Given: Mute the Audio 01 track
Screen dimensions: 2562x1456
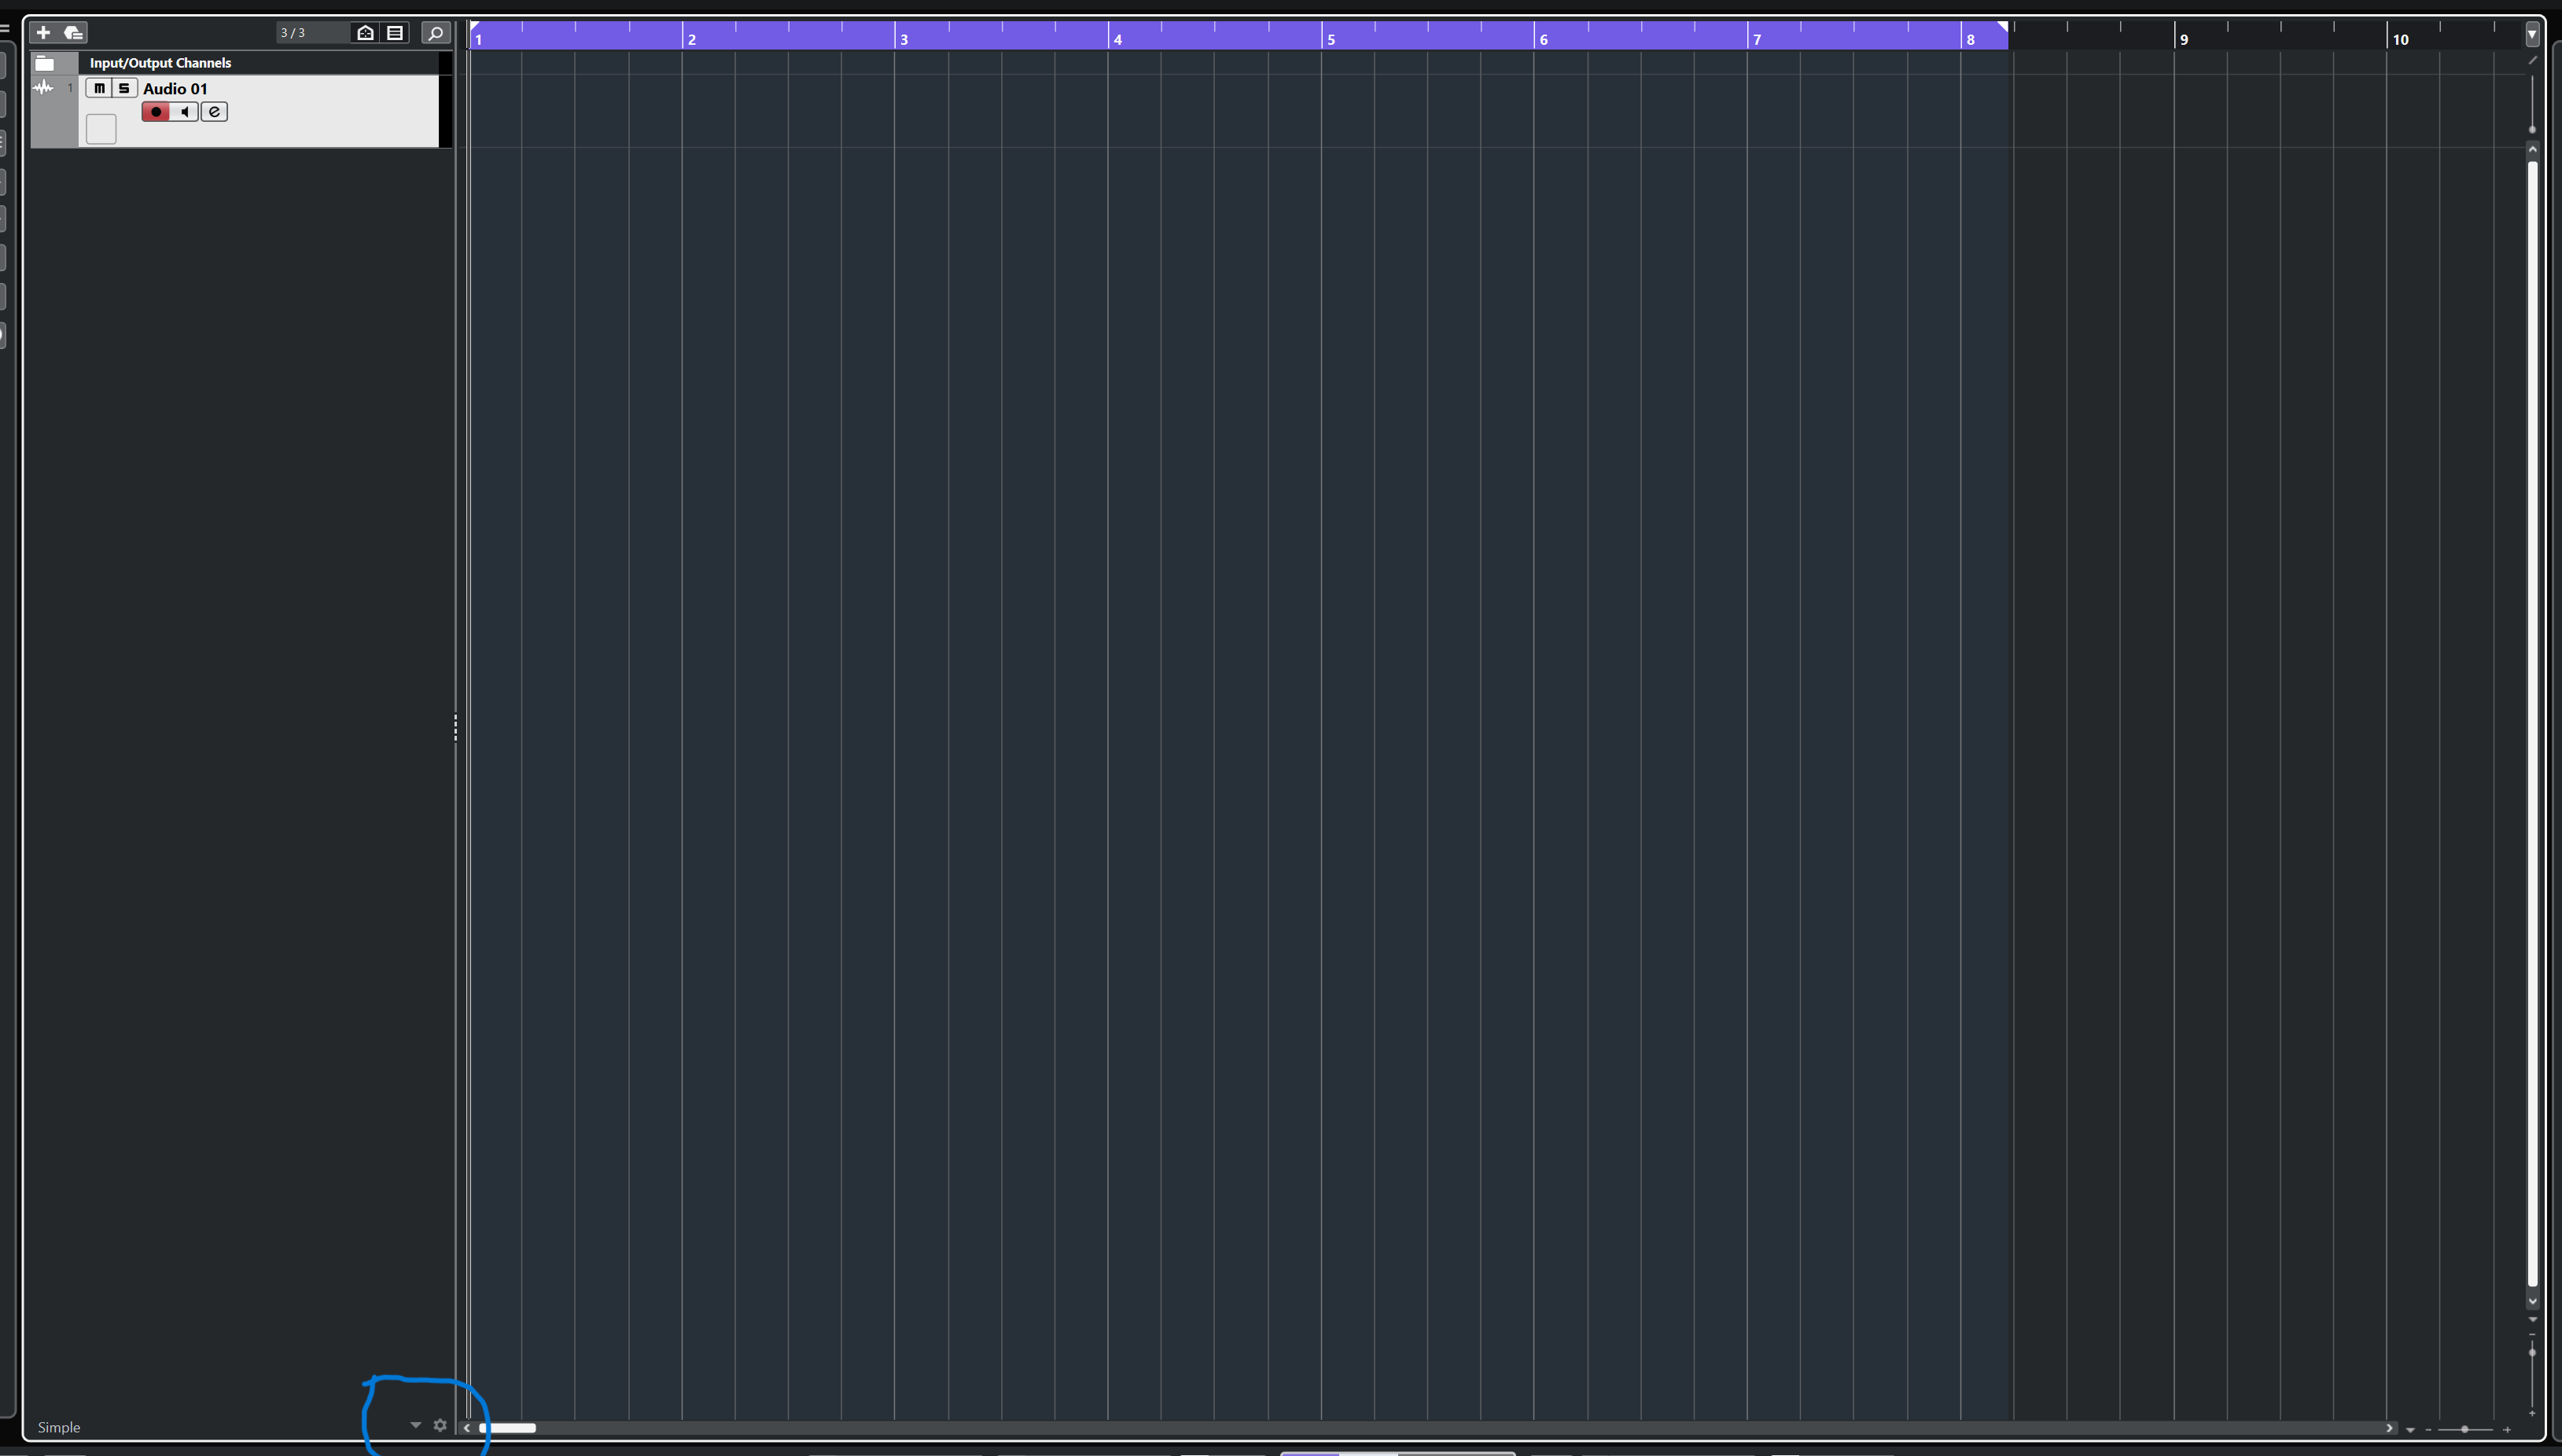Looking at the screenshot, I should coord(99,88).
